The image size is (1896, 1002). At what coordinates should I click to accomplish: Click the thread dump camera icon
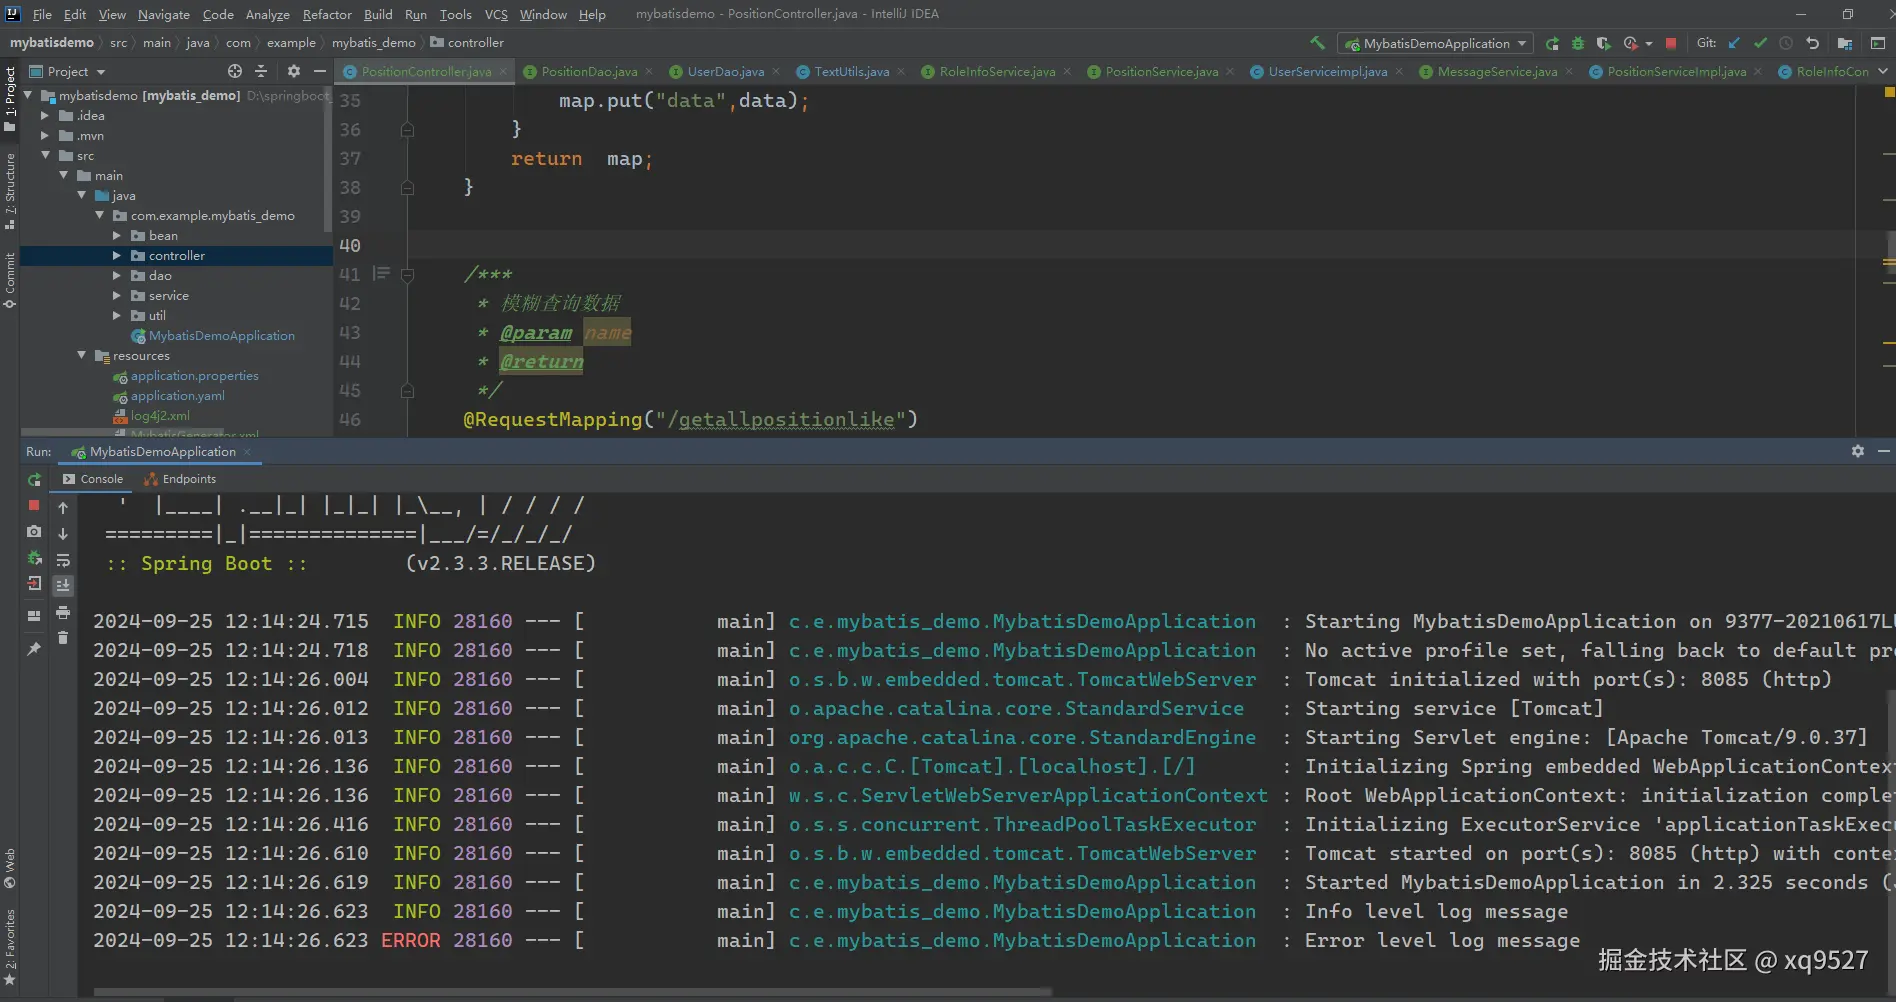[34, 532]
